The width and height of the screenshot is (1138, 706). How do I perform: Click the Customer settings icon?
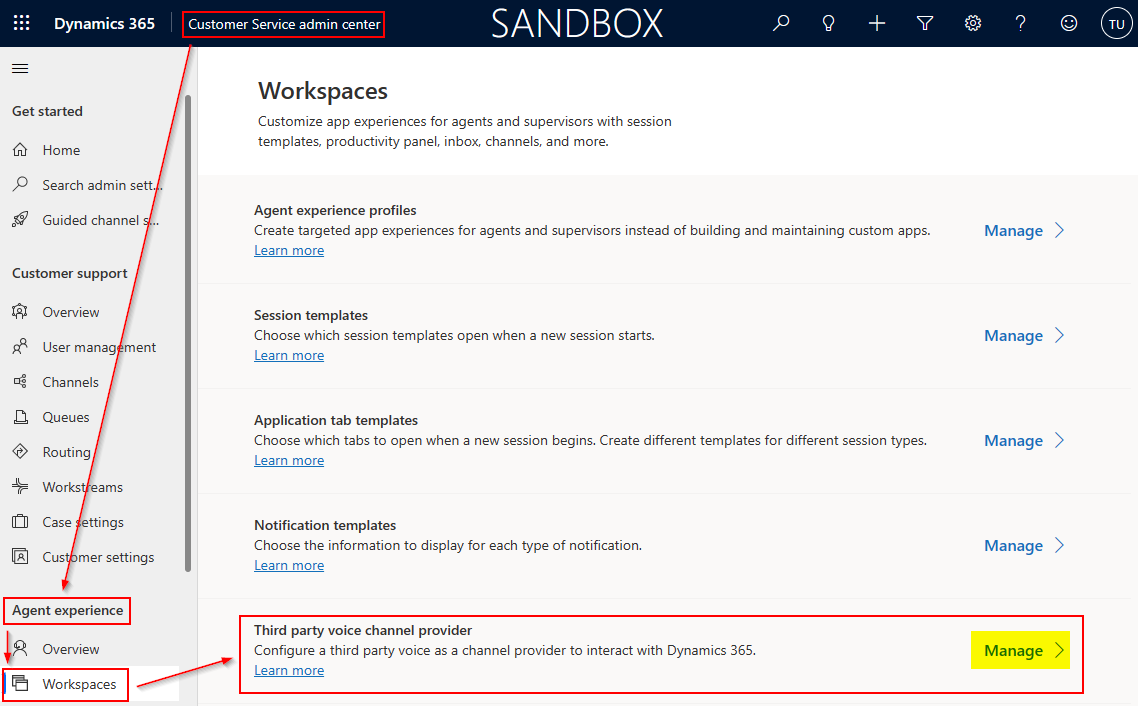pyautogui.click(x=20, y=557)
